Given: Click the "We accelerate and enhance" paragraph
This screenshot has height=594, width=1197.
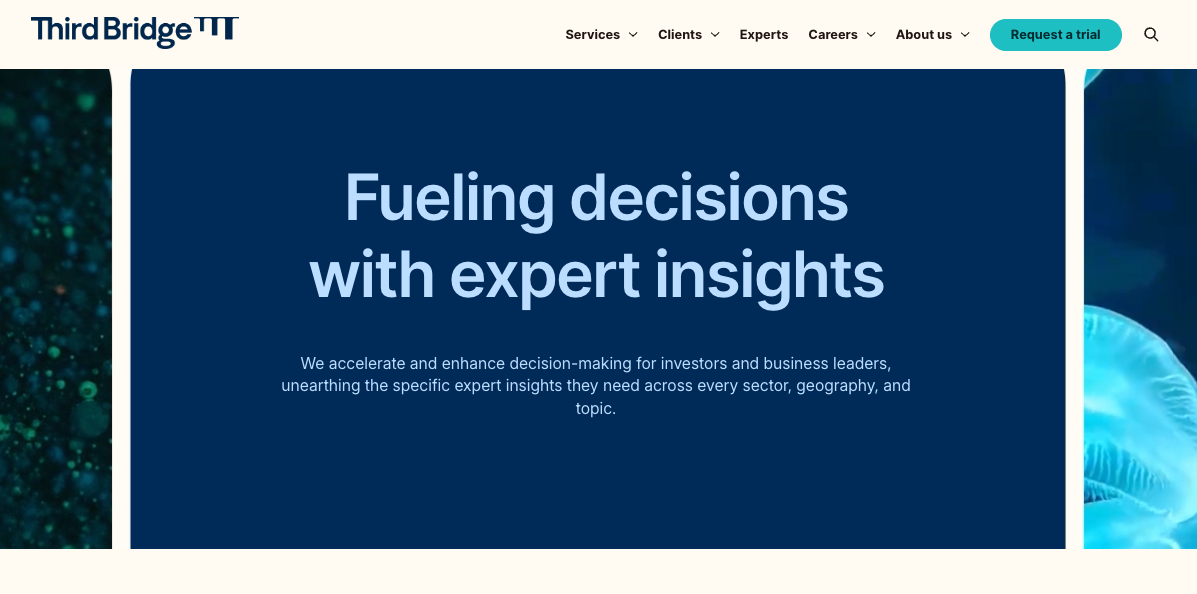Looking at the screenshot, I should [x=596, y=385].
